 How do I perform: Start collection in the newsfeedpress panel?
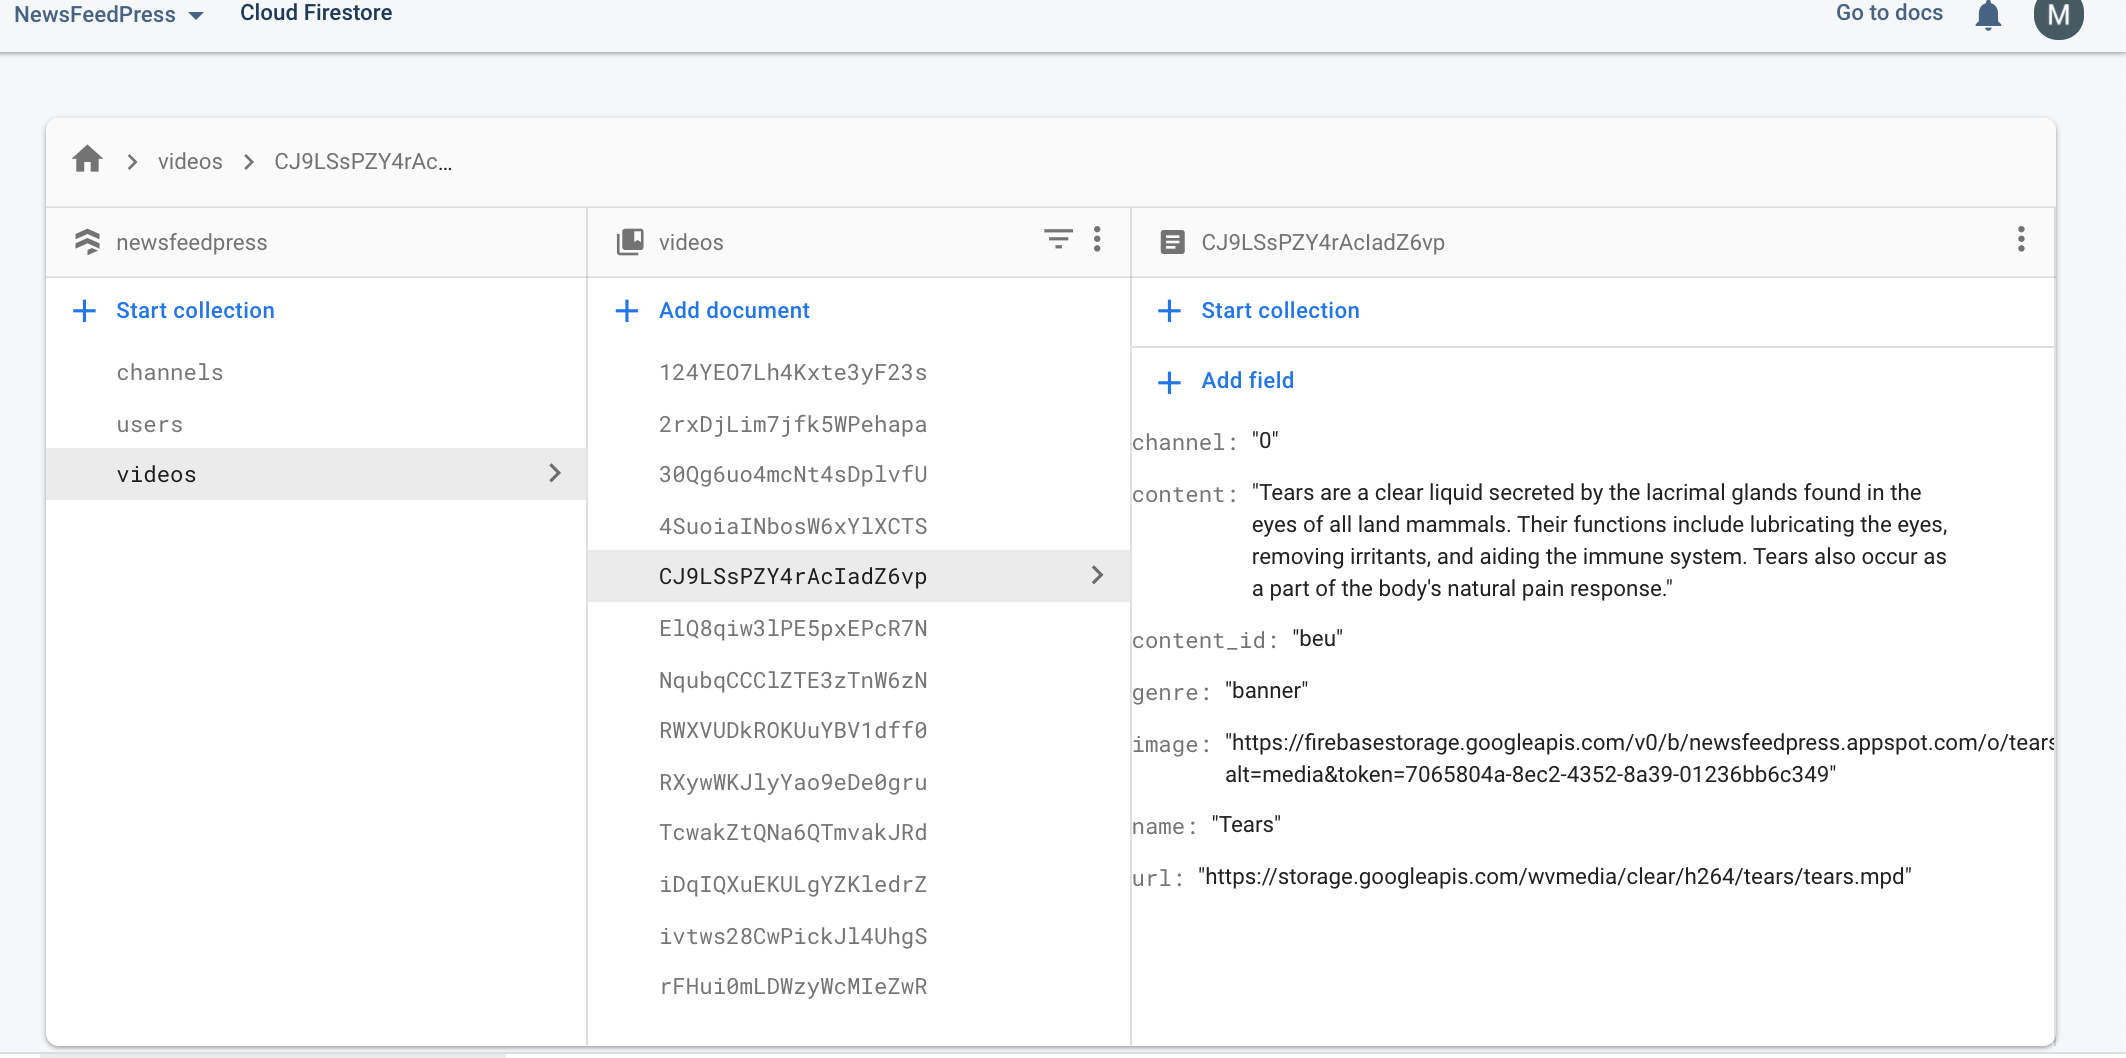pyautogui.click(x=195, y=310)
